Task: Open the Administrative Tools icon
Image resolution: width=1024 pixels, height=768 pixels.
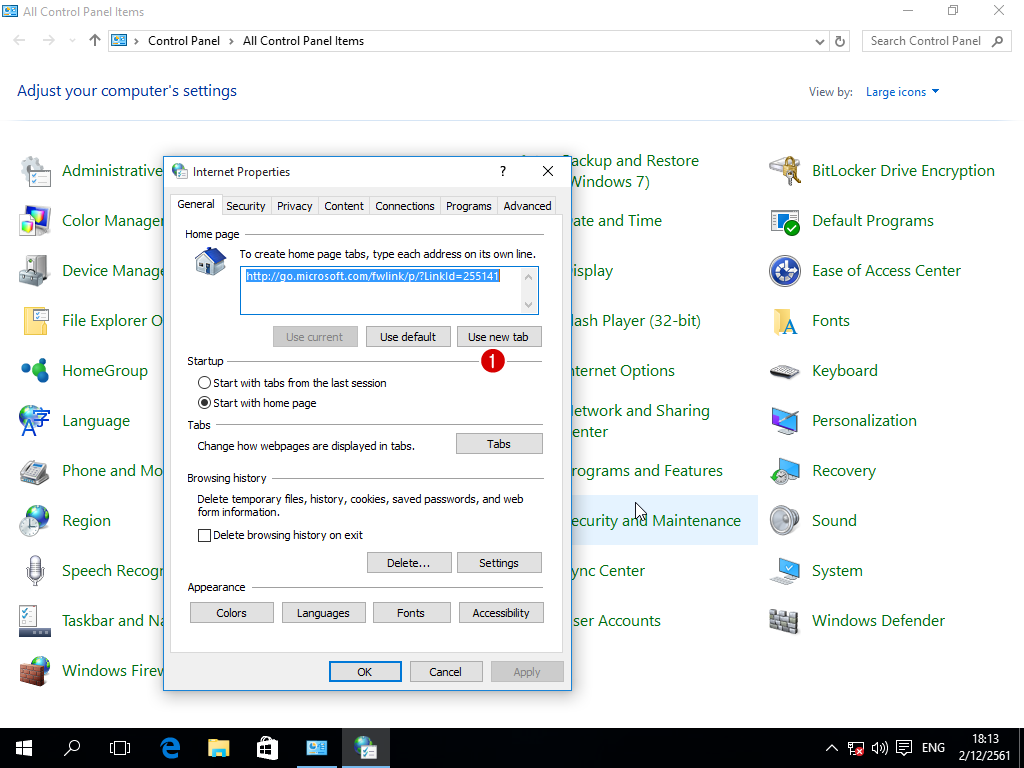Action: click(x=35, y=171)
